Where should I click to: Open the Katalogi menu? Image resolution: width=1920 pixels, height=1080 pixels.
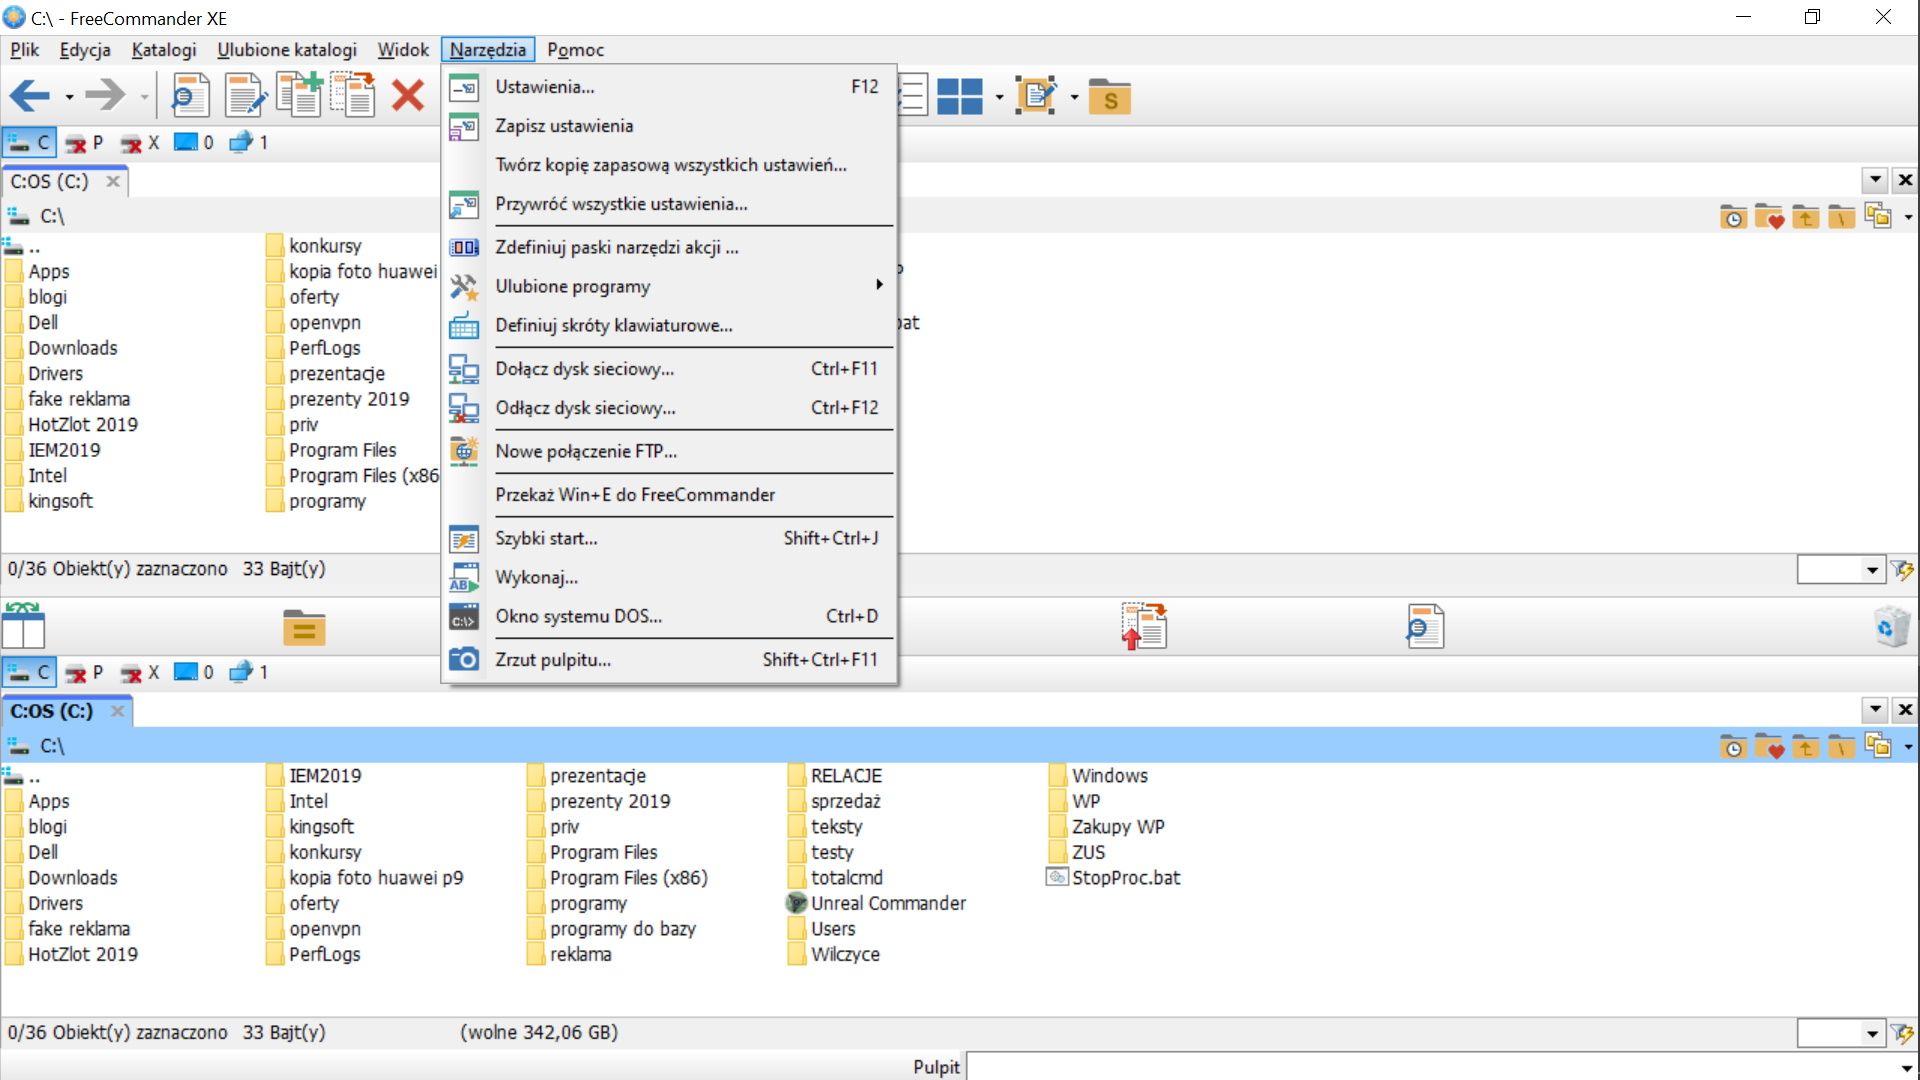click(x=164, y=50)
